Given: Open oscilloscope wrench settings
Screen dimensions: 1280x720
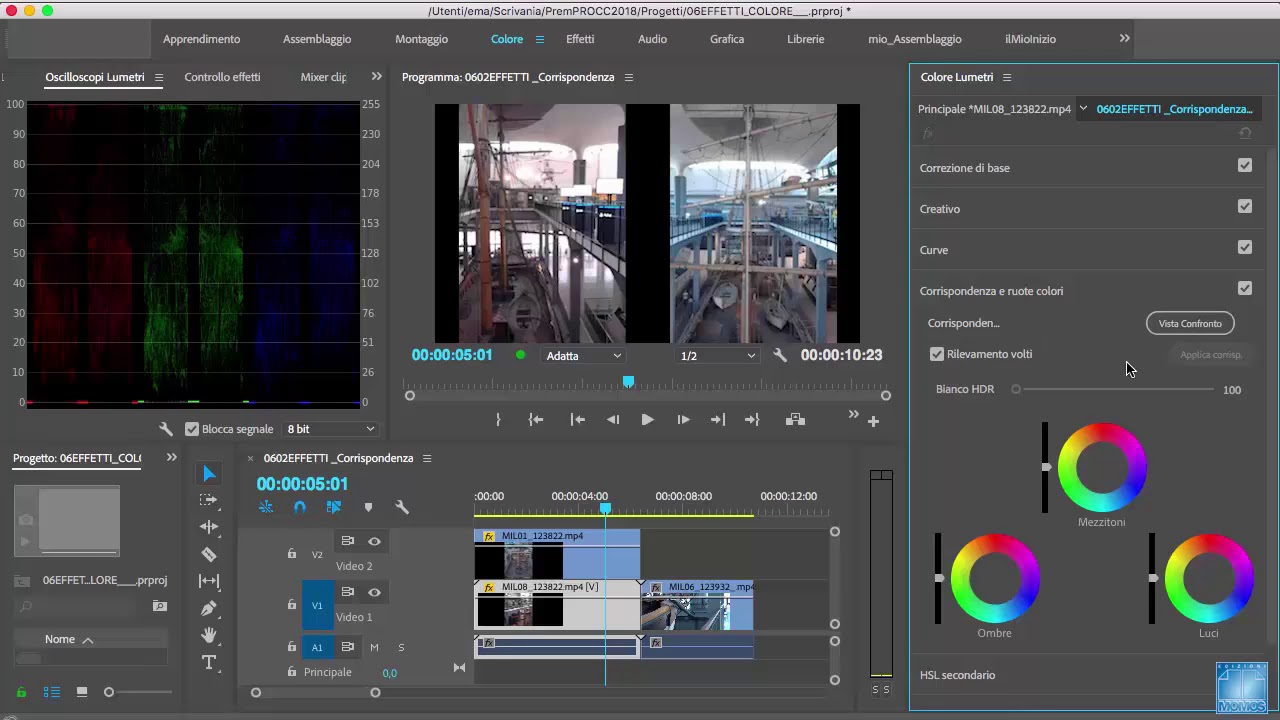Looking at the screenshot, I should (166, 429).
